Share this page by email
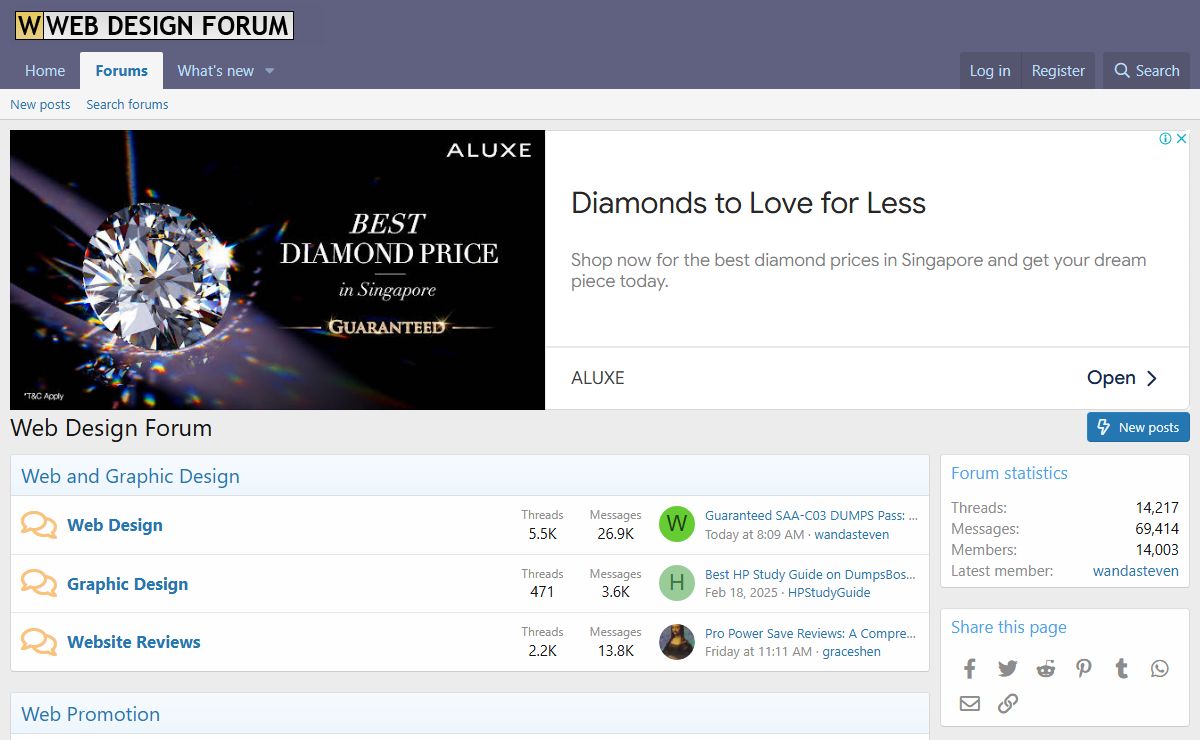The image size is (1200, 740). tap(969, 703)
